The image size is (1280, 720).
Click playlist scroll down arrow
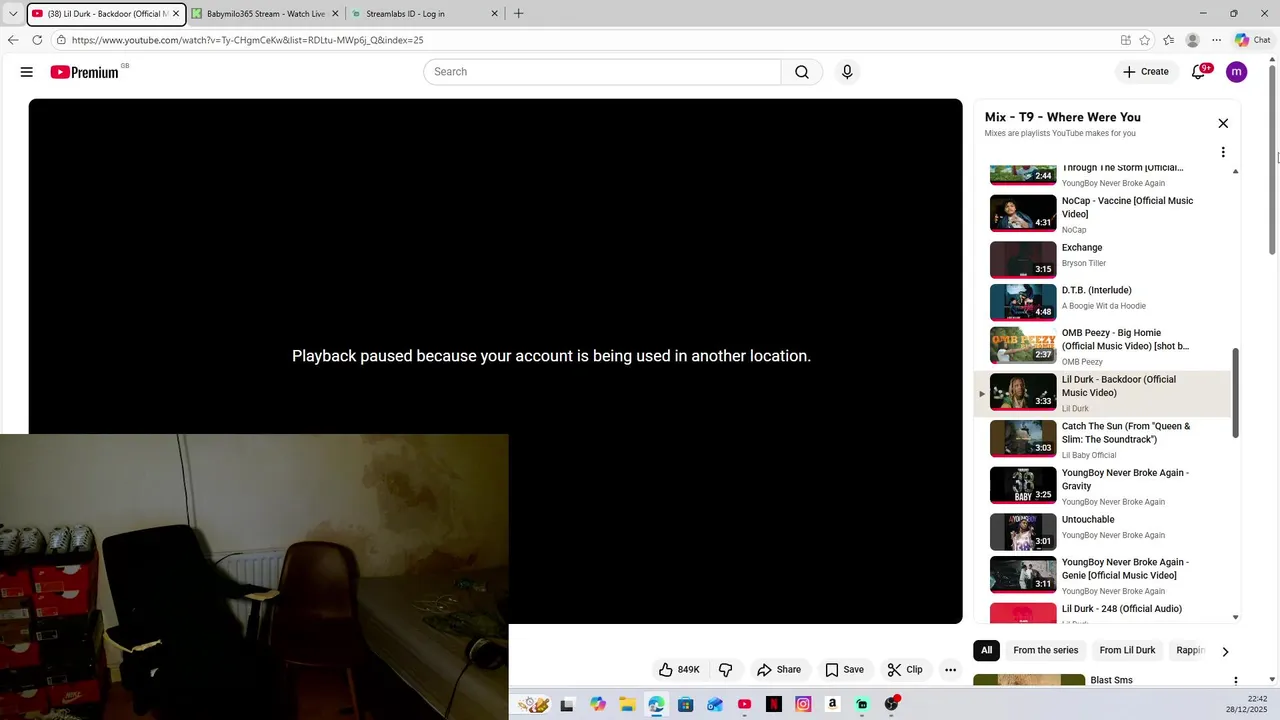pos(1236,618)
